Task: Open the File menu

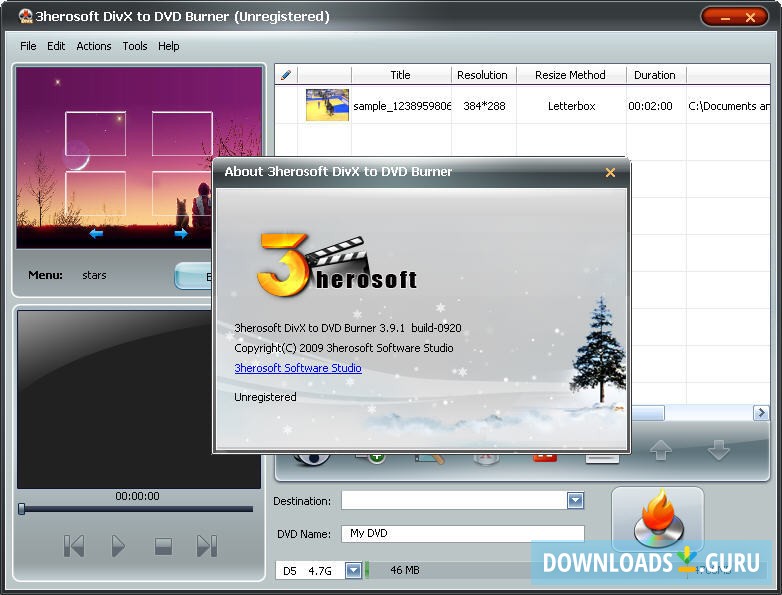Action: 28,46
